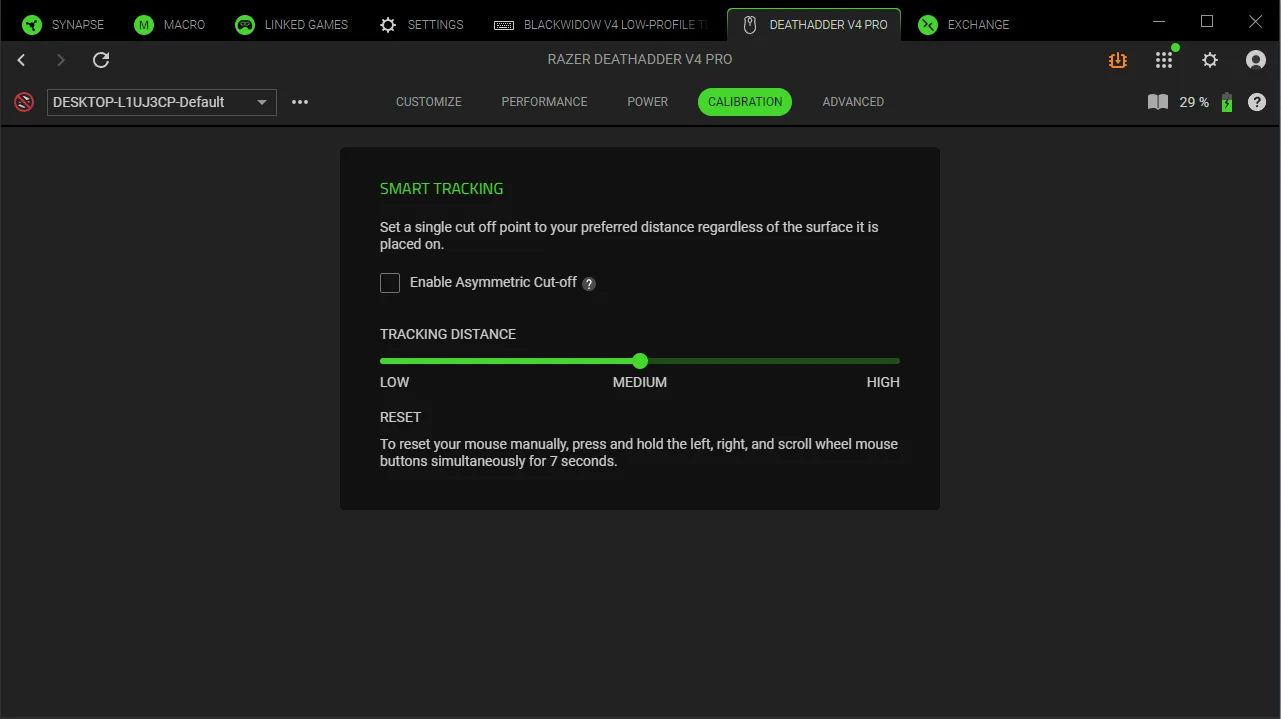
Task: Click the TRACKING DISTANCE label
Action: [448, 334]
